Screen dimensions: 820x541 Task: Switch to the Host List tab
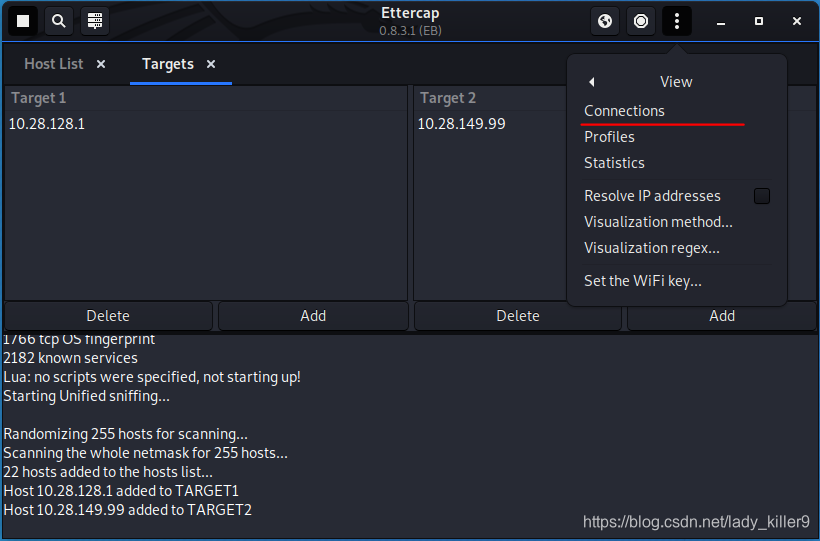pos(54,64)
